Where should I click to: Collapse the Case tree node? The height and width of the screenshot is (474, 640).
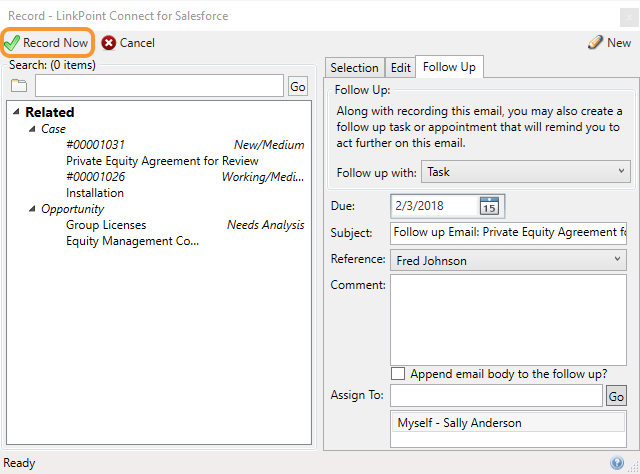[x=32, y=129]
